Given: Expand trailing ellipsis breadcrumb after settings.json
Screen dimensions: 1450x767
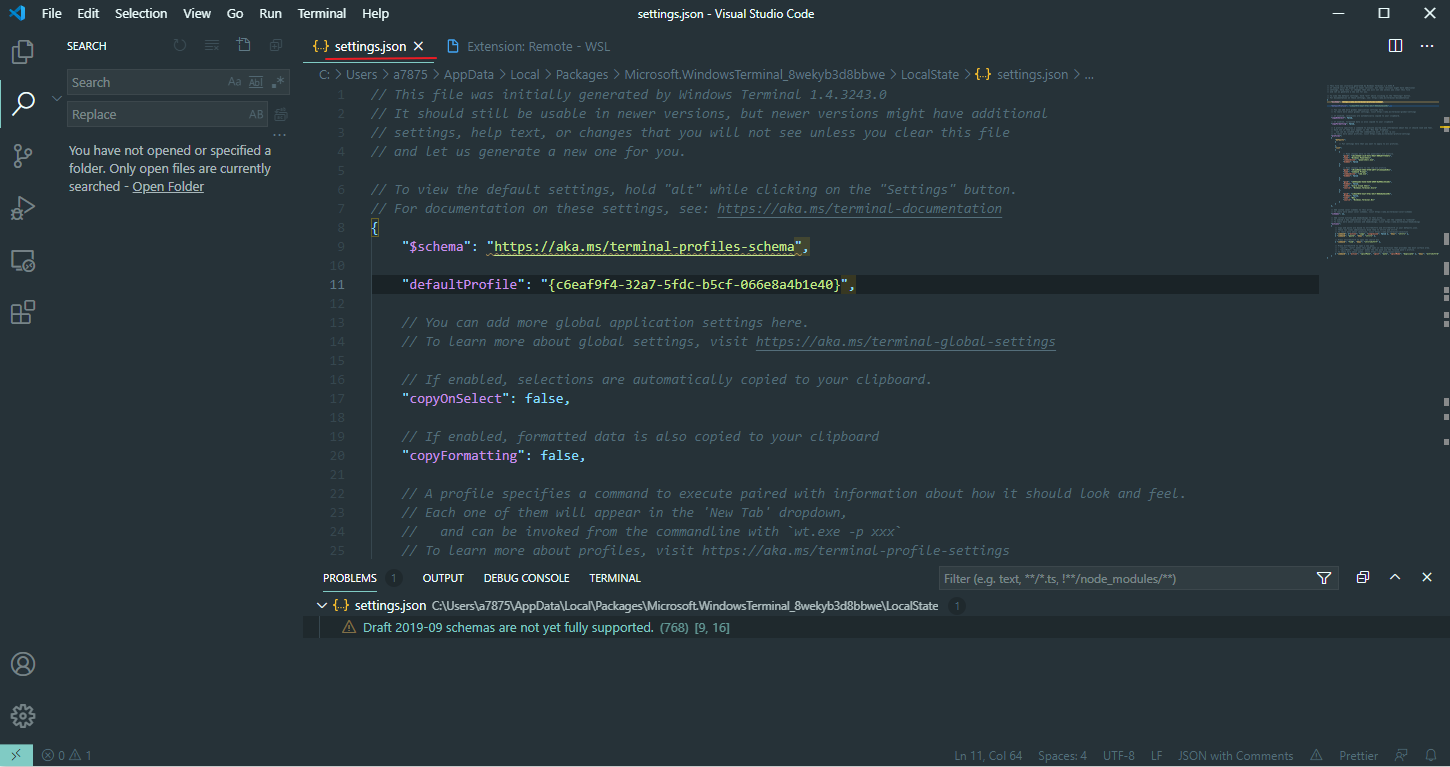Looking at the screenshot, I should point(1089,74).
